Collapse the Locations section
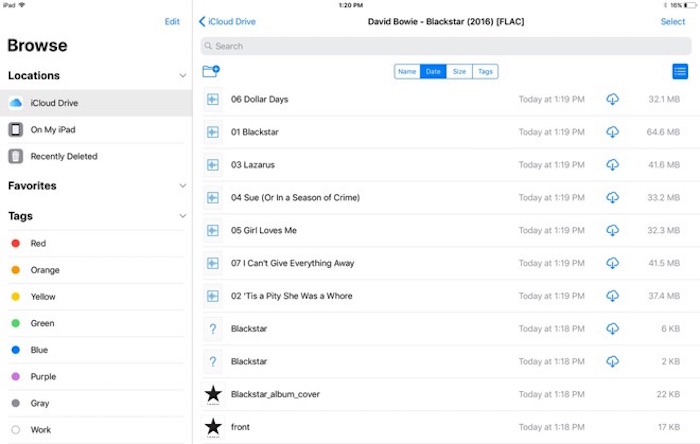700x444 pixels. tap(183, 75)
